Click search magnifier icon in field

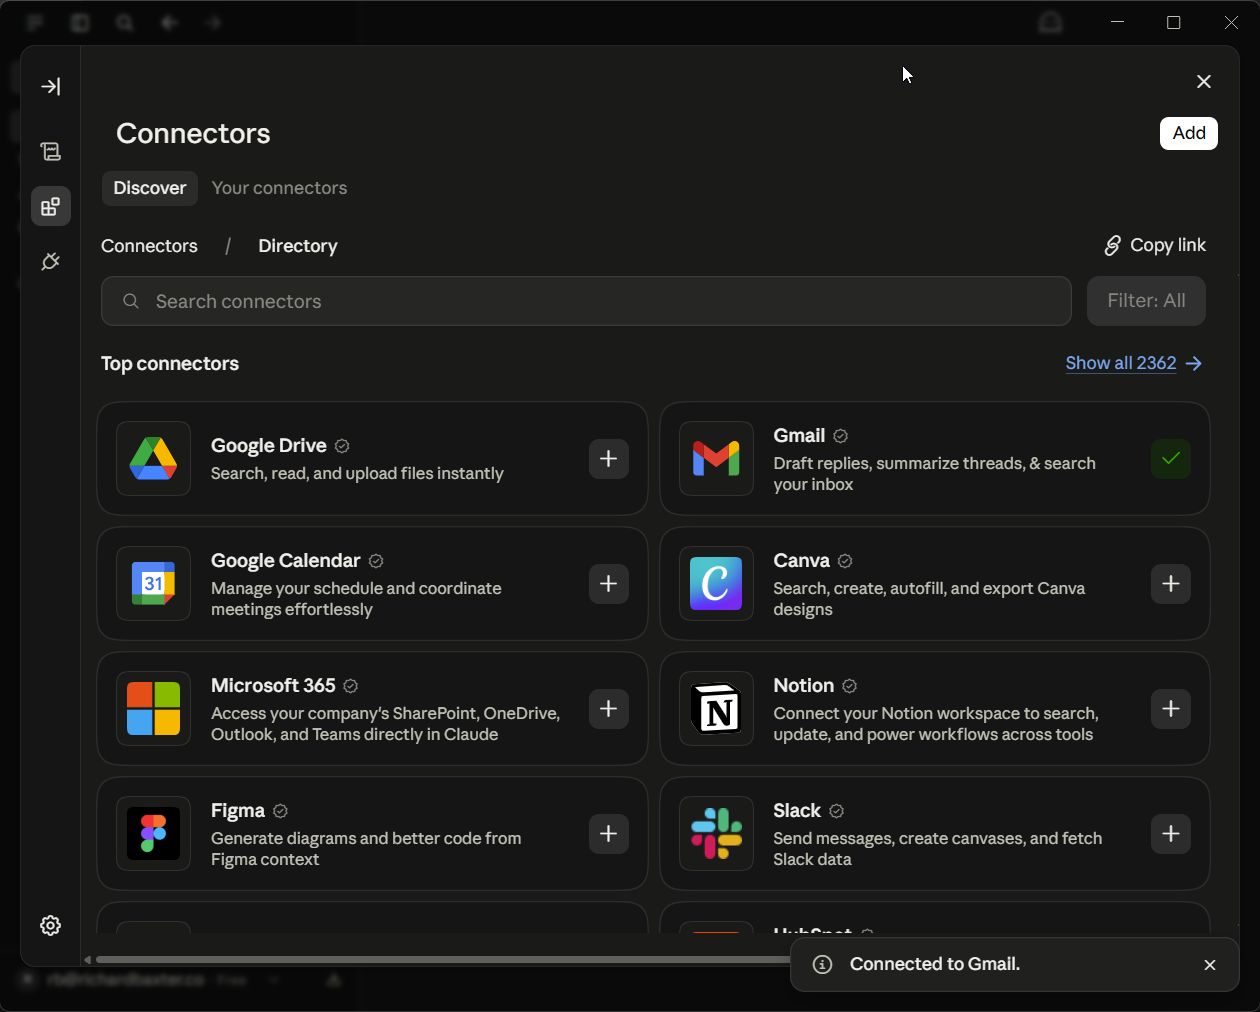pos(131,301)
